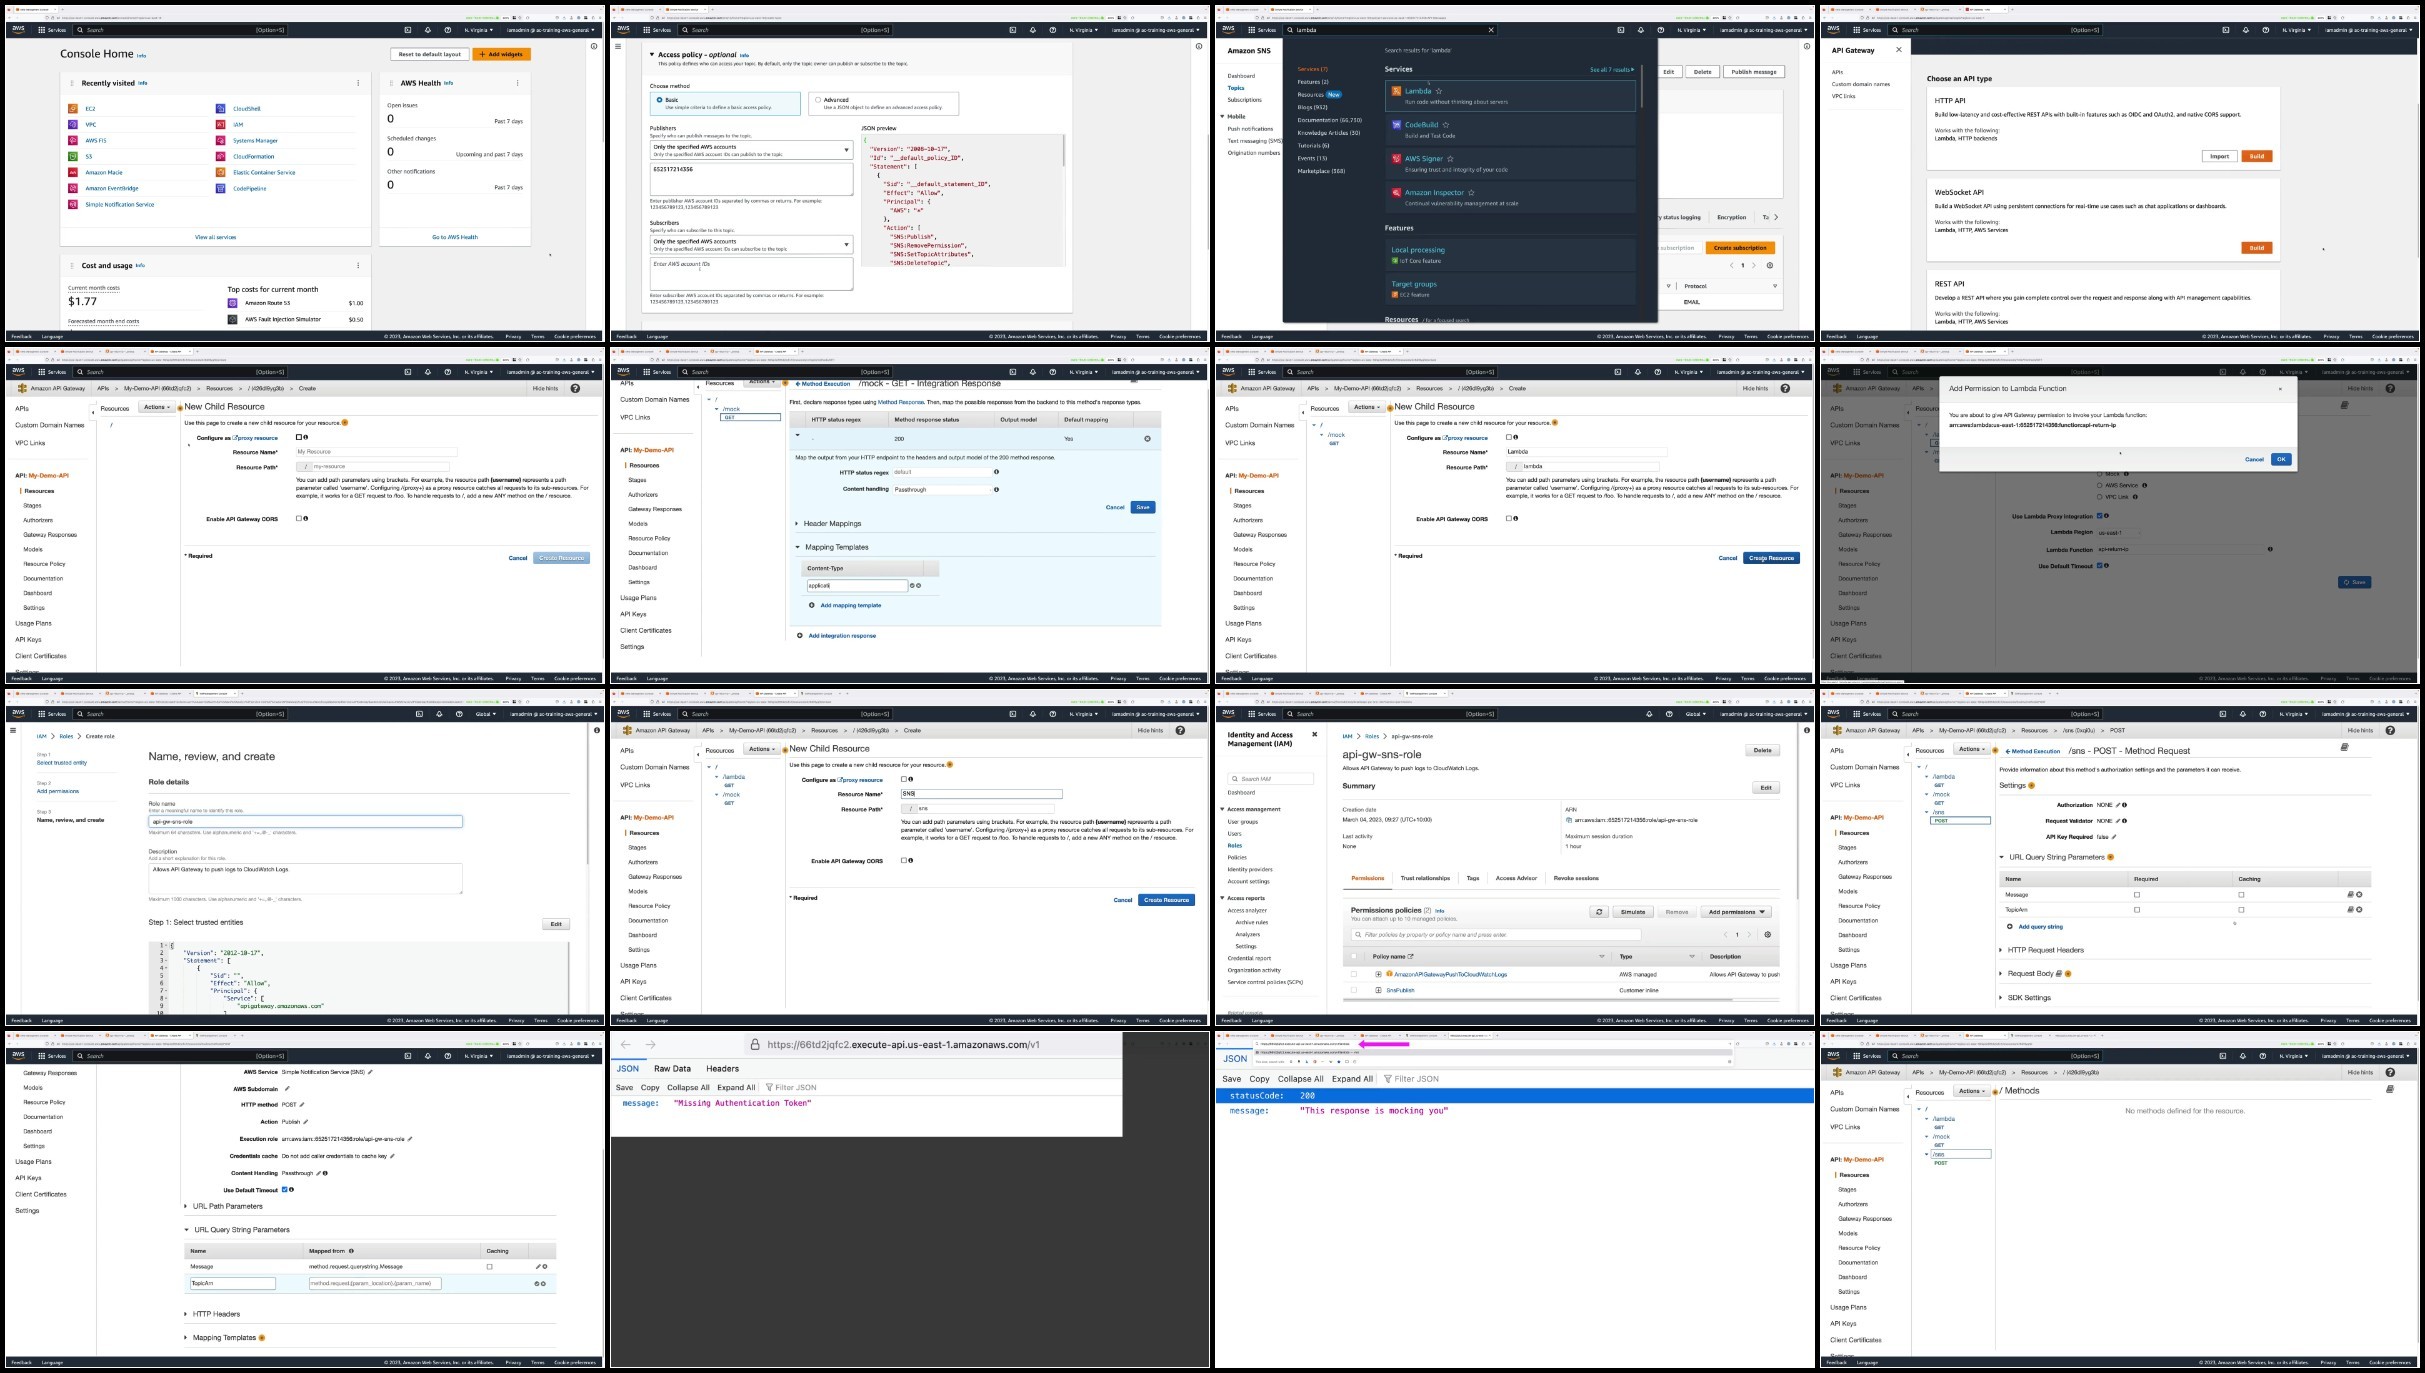Switch to the Trust relationships tab
The height and width of the screenshot is (1373, 2425).
1425,878
